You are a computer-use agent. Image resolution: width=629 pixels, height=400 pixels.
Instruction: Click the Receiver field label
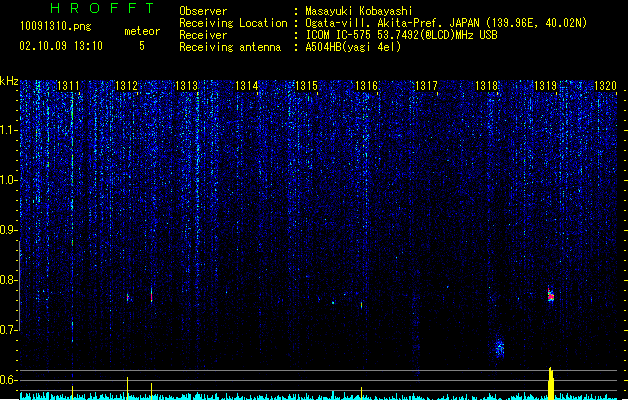(203, 35)
